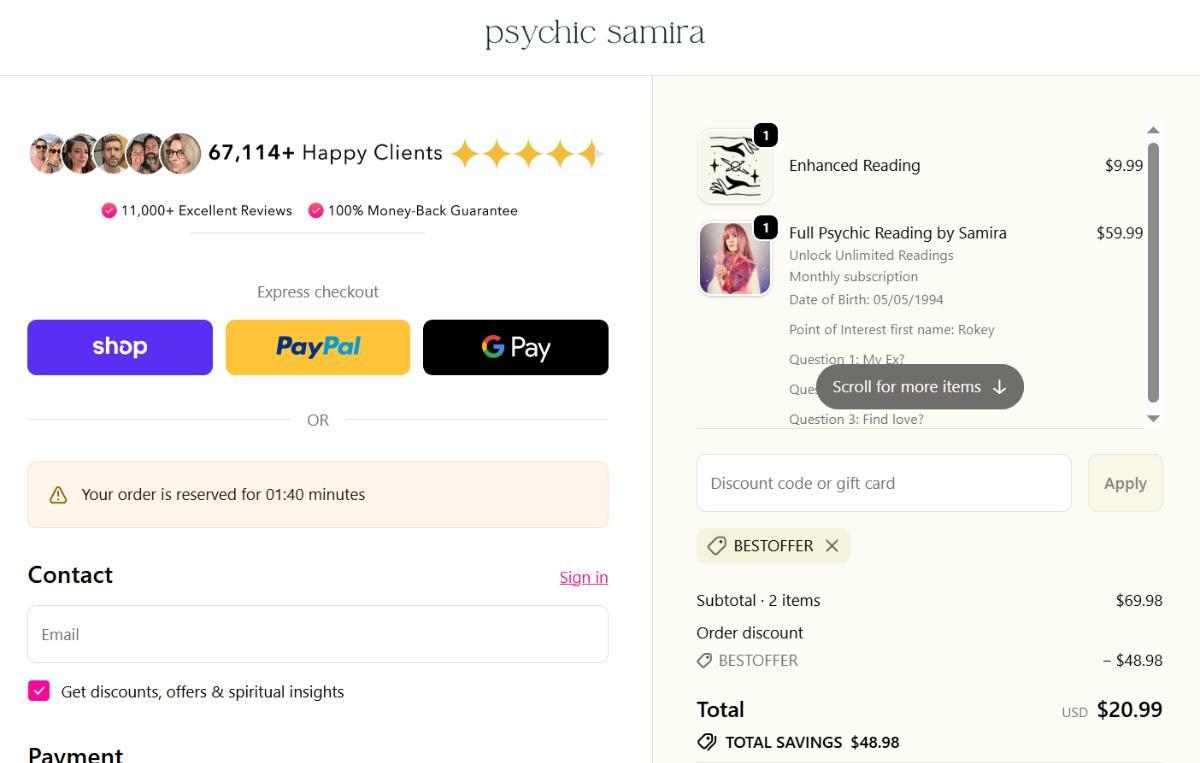
Task: Click the Money-Back Guarantee check badge
Action: pos(316,211)
